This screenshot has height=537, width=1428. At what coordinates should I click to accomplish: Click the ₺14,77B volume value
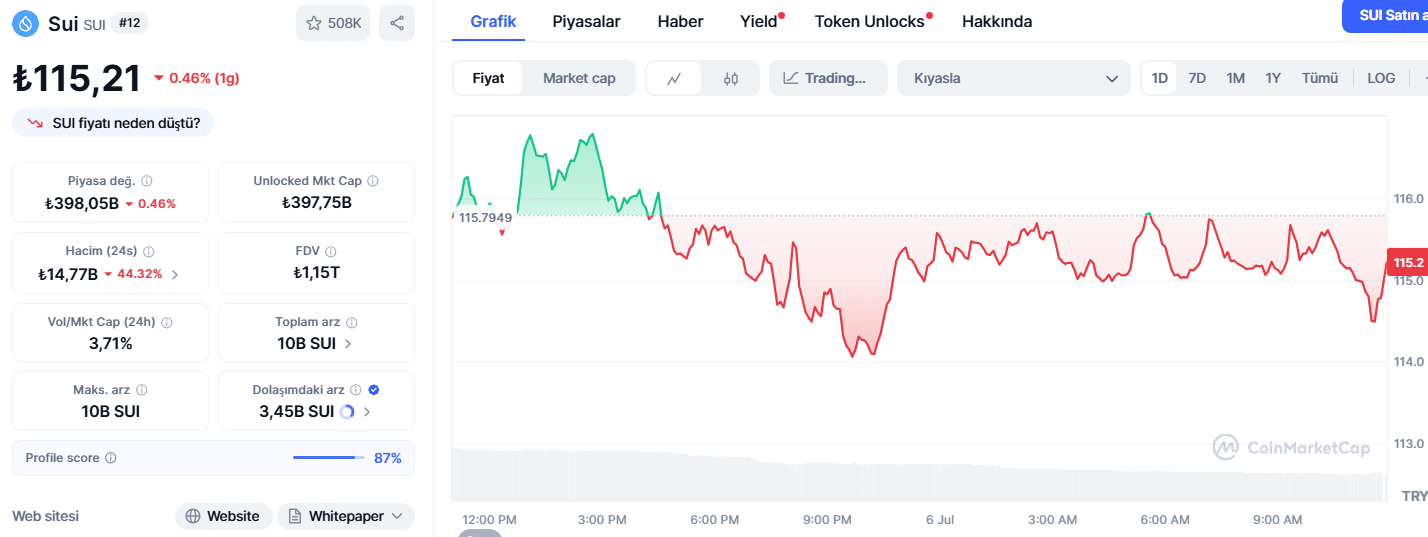68,274
